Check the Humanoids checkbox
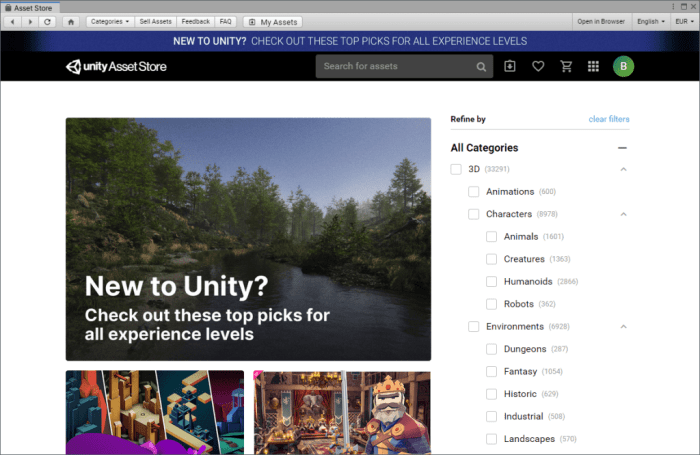 pyautogui.click(x=492, y=282)
